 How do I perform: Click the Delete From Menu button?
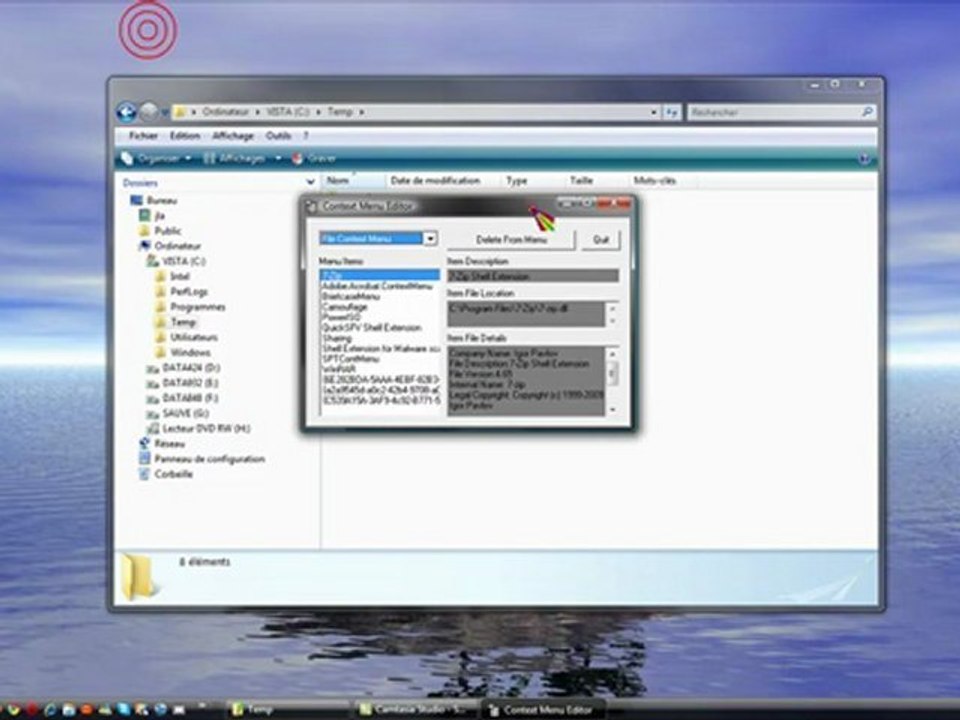[511, 239]
